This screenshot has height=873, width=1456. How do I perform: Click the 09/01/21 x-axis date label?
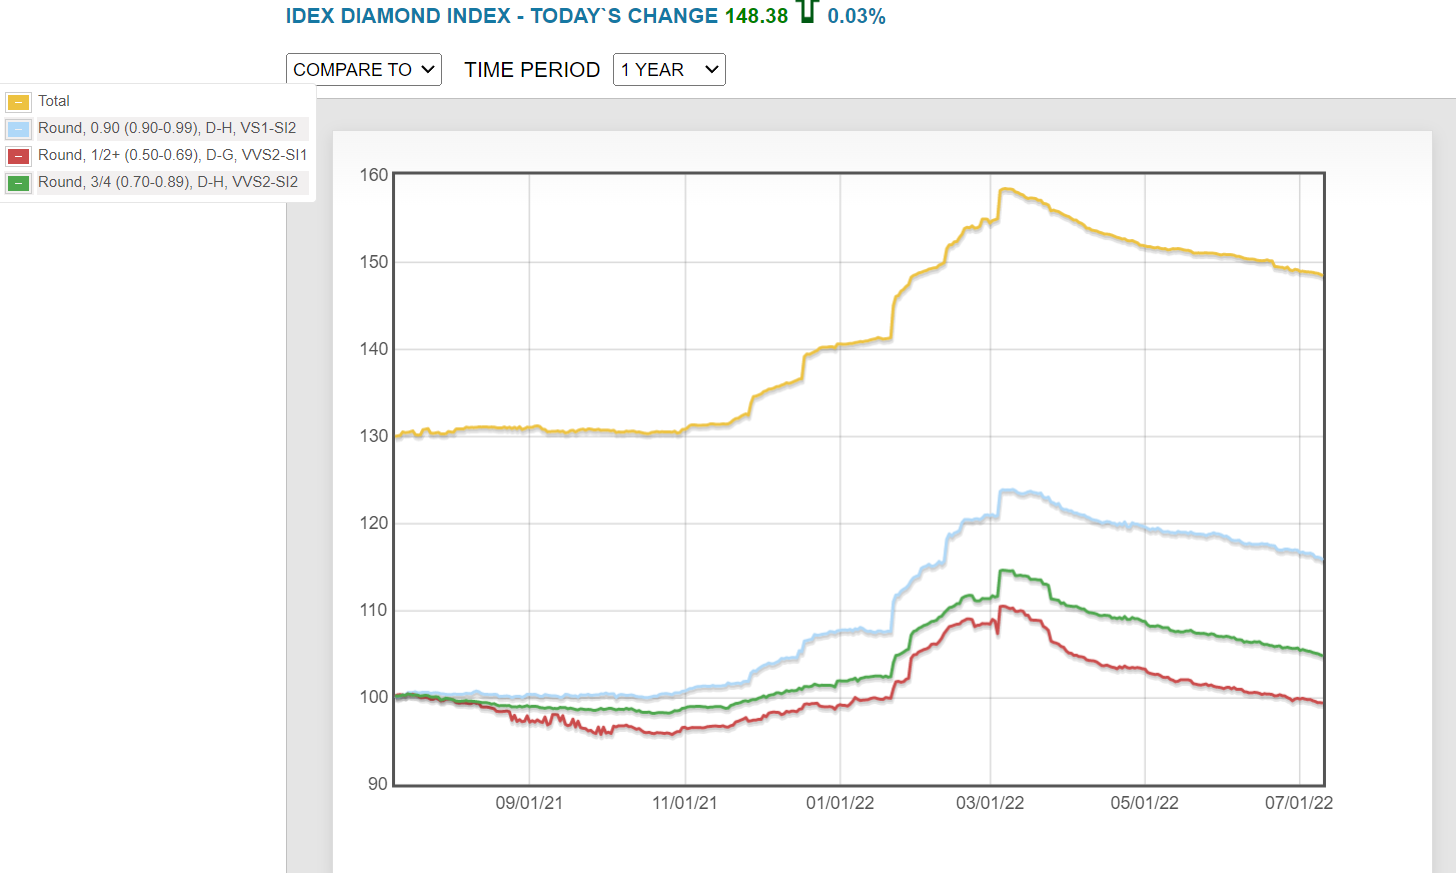529,803
